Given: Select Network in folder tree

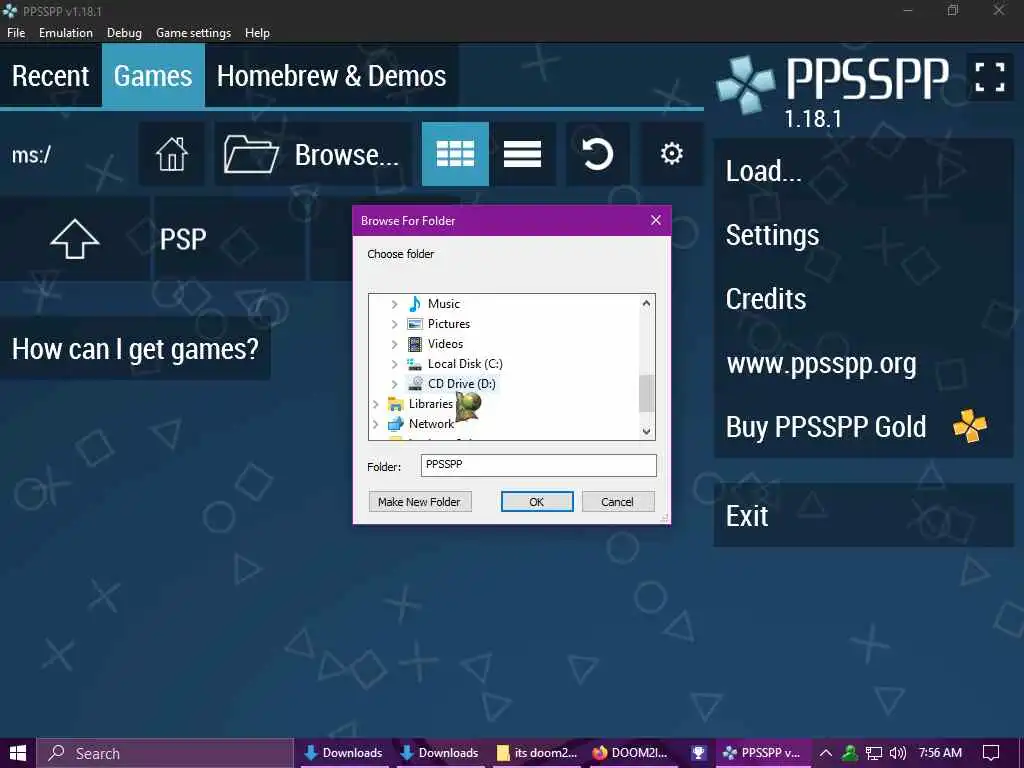Looking at the screenshot, I should tap(431, 424).
